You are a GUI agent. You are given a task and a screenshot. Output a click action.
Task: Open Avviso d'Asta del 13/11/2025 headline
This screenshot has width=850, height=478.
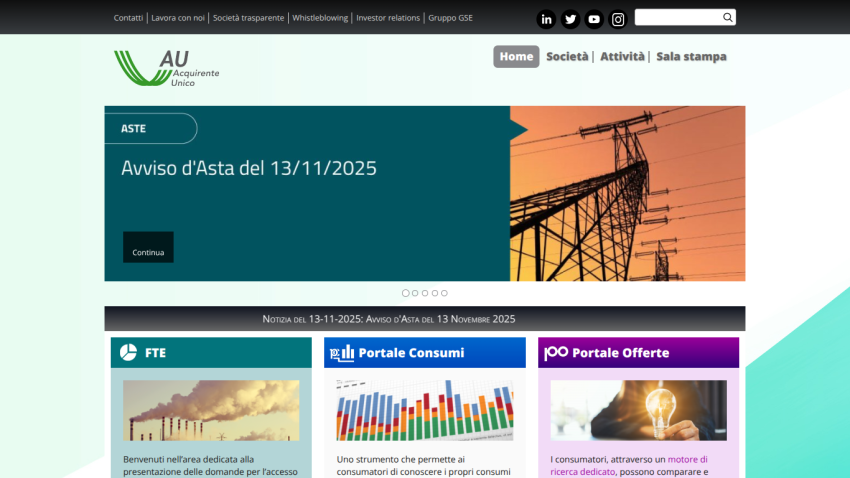pyautogui.click(x=249, y=168)
